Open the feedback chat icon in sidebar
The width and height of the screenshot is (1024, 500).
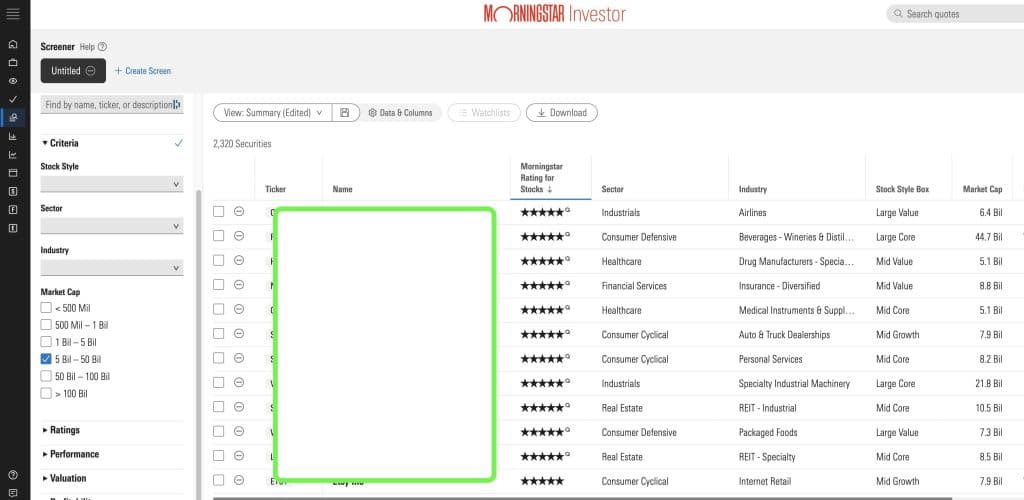[13, 493]
